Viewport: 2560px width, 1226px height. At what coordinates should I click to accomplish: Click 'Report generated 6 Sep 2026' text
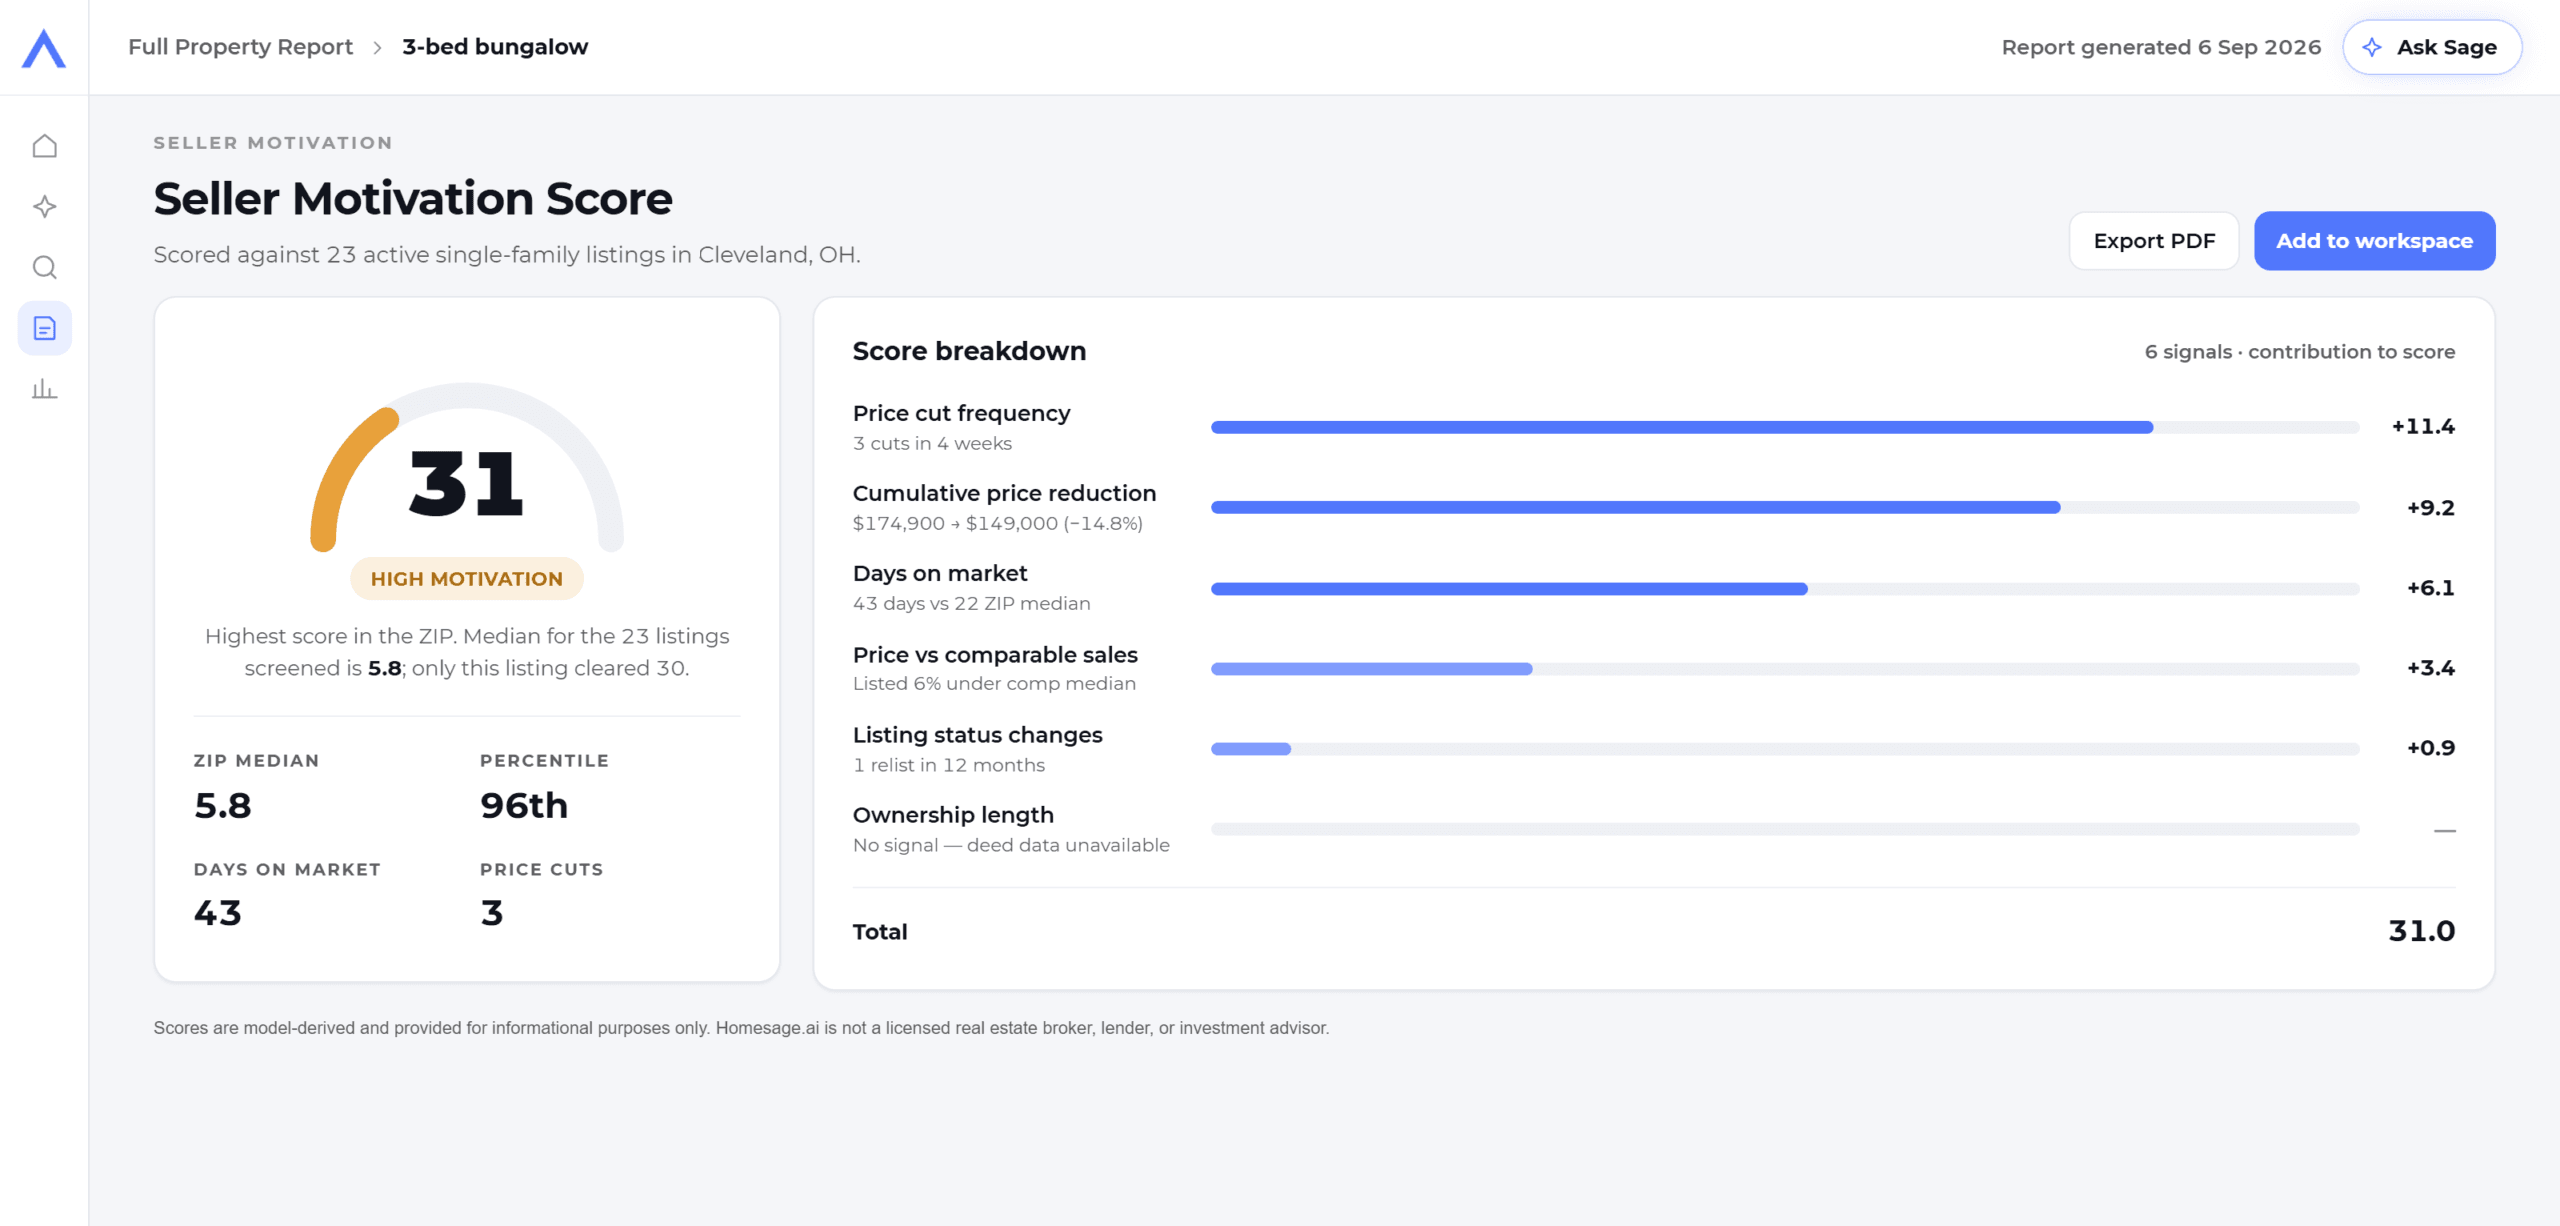tap(2161, 47)
